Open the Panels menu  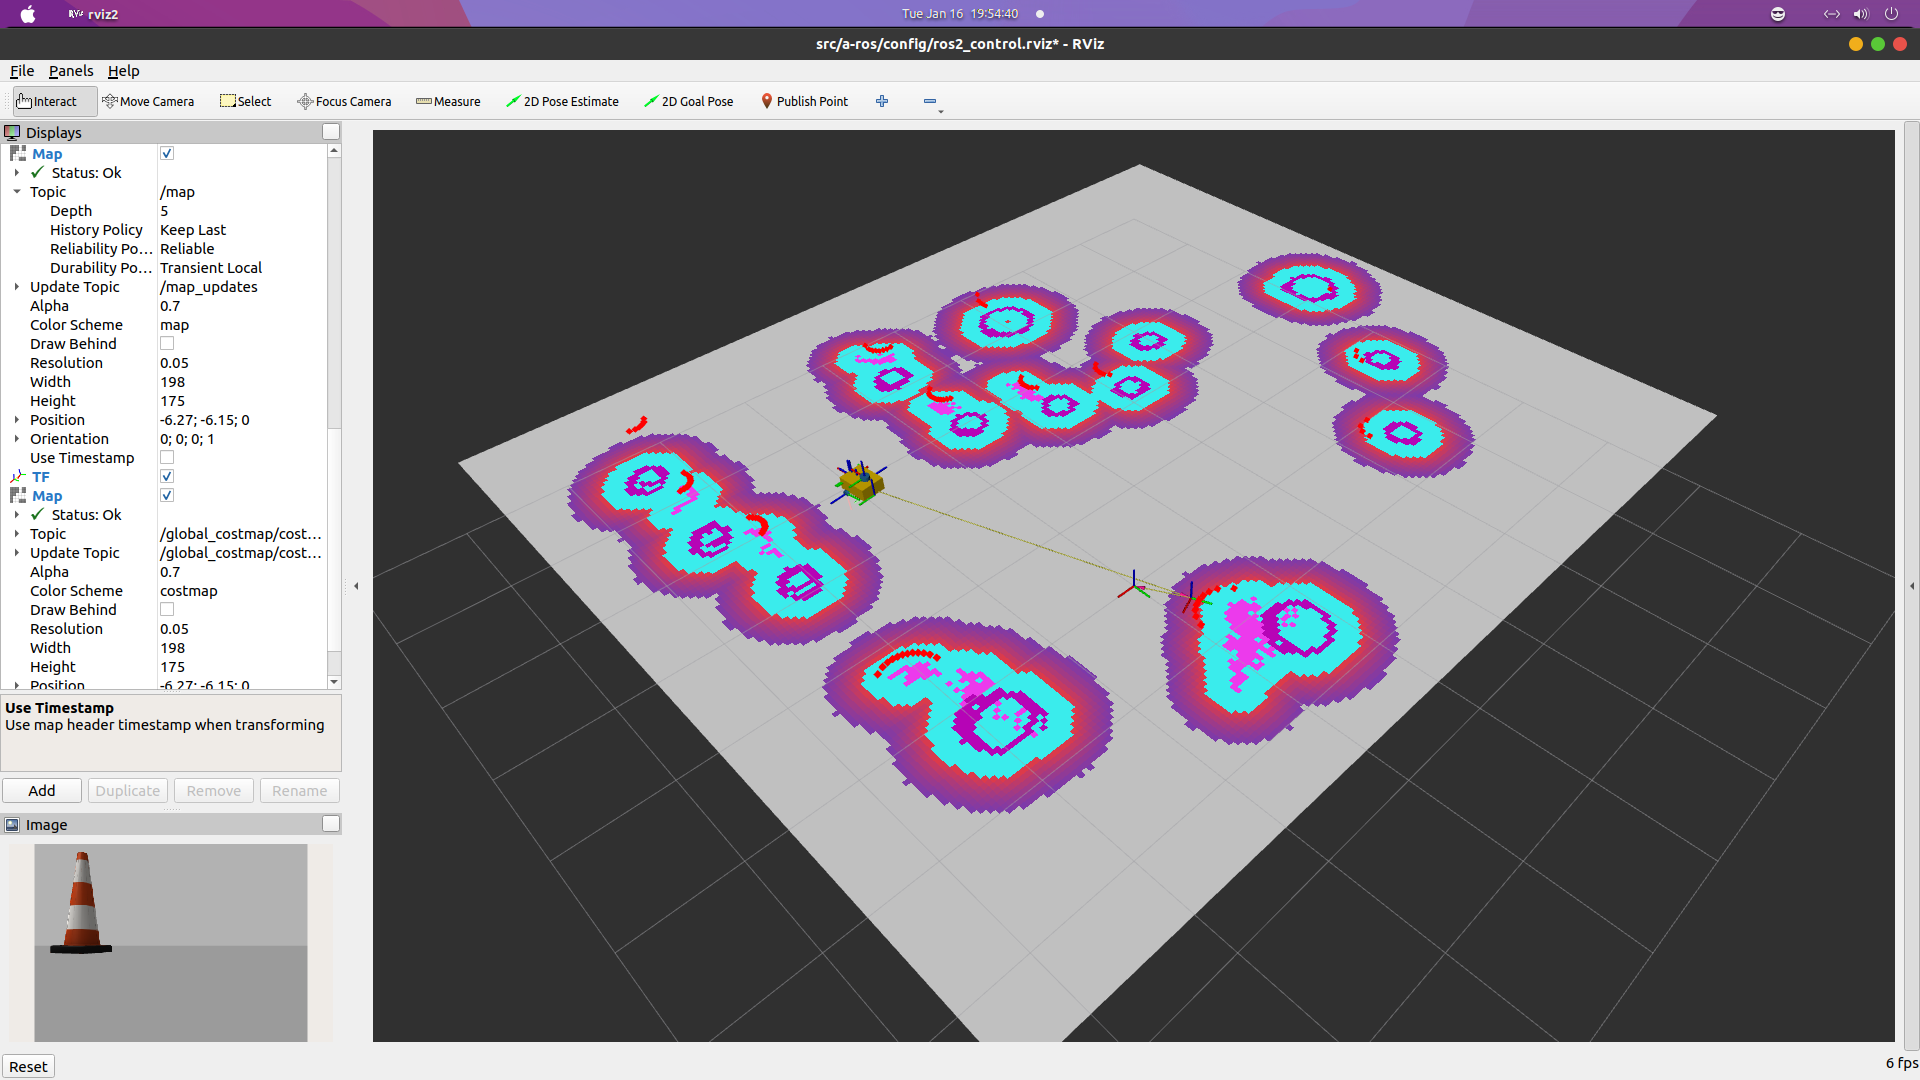(71, 71)
